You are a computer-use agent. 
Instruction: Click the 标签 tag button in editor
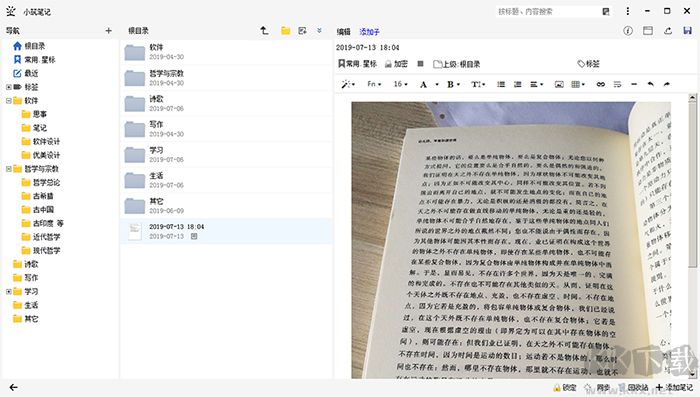pyautogui.click(x=588, y=64)
